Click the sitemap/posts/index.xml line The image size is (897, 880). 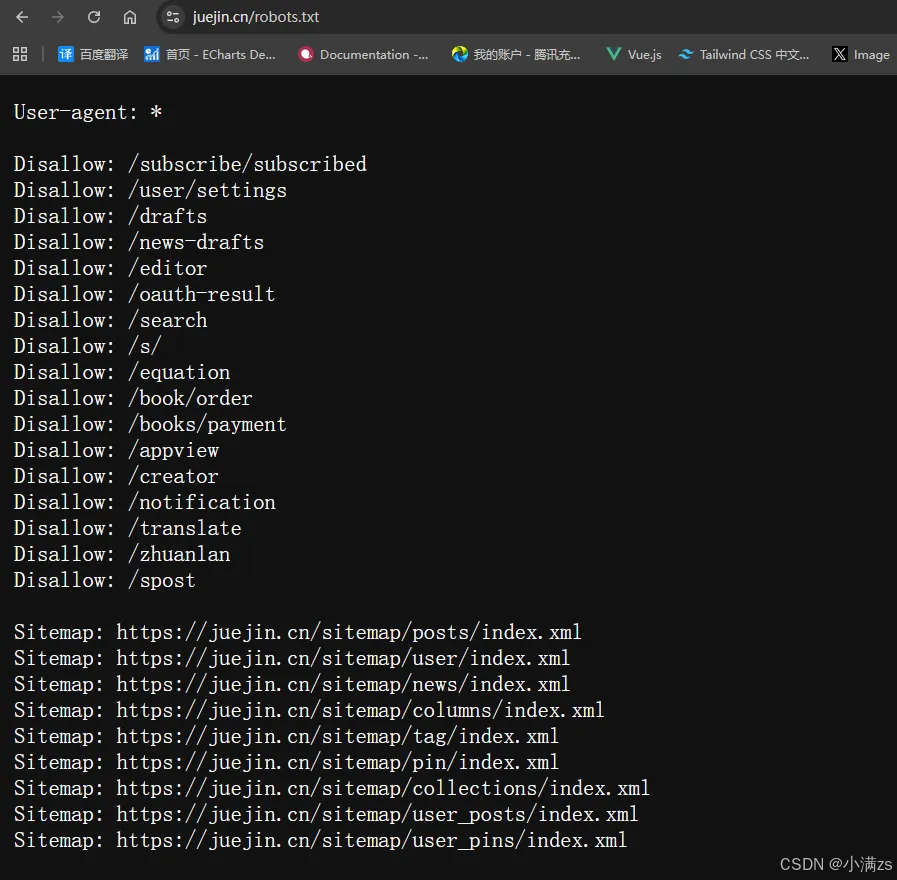tap(297, 632)
